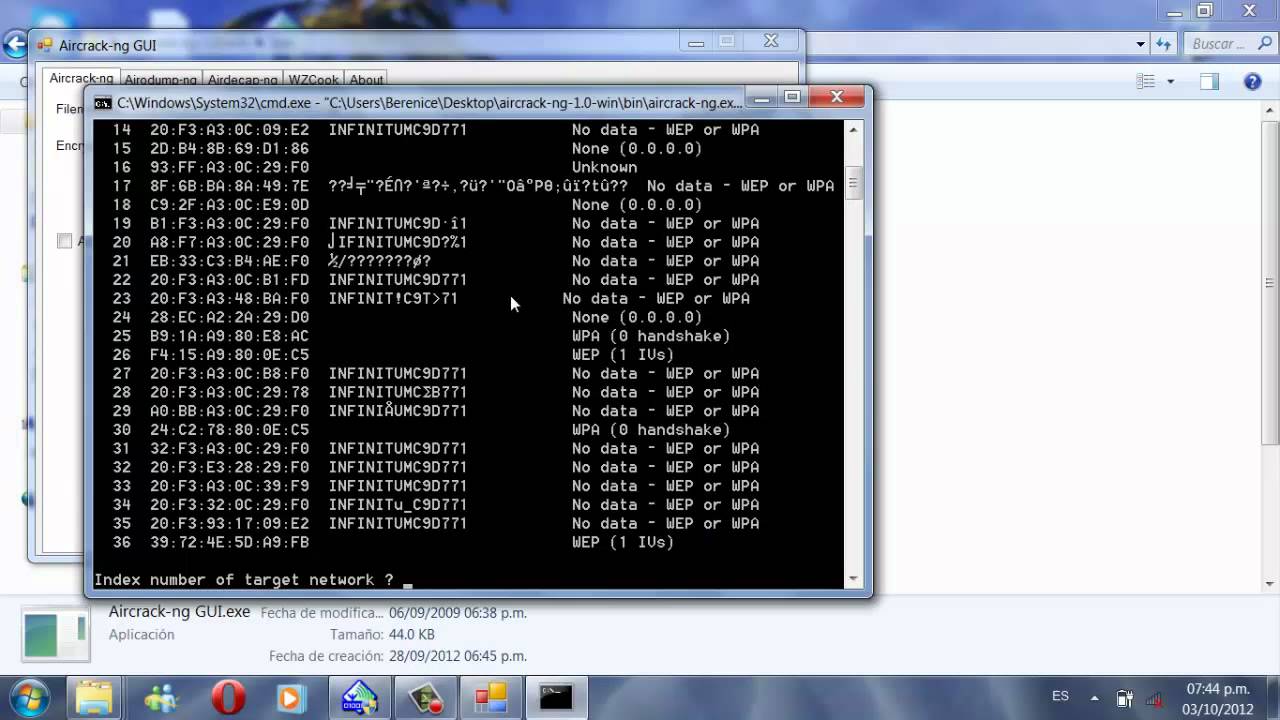The width and height of the screenshot is (1280, 720).
Task: Open the screen recorder taskbar icon
Action: 425,697
